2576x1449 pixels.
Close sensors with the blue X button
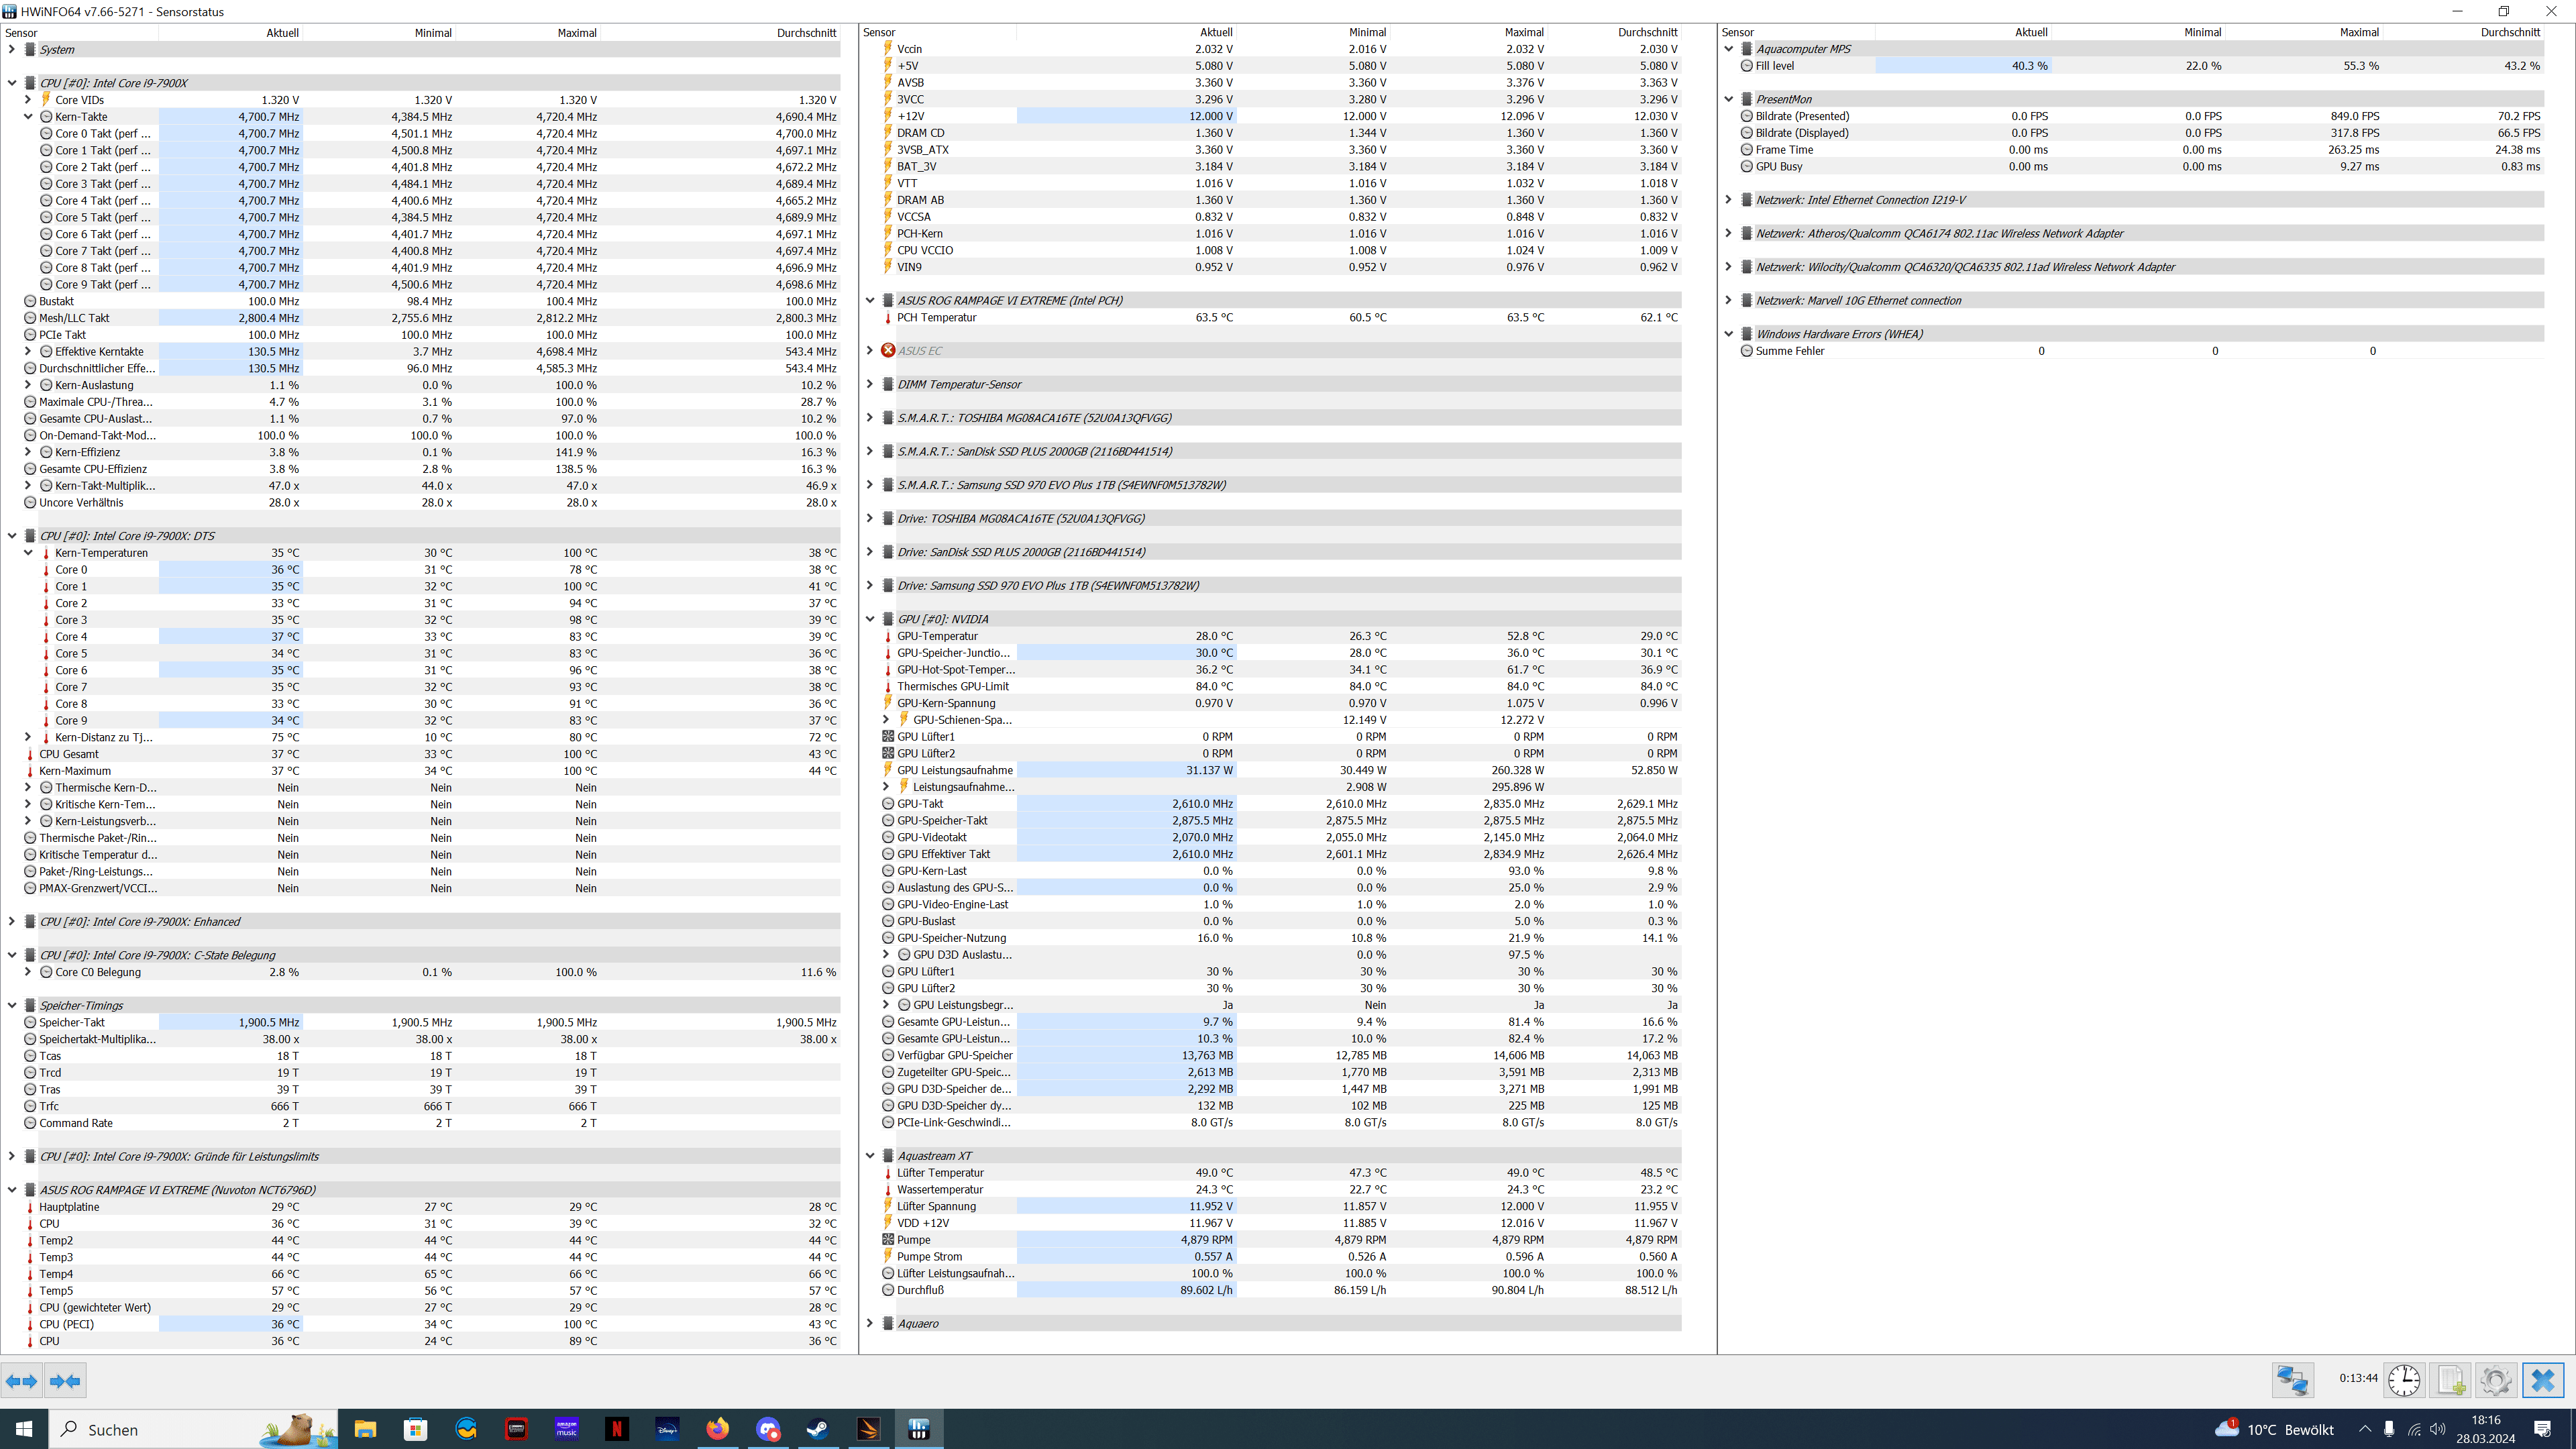tap(2543, 1380)
